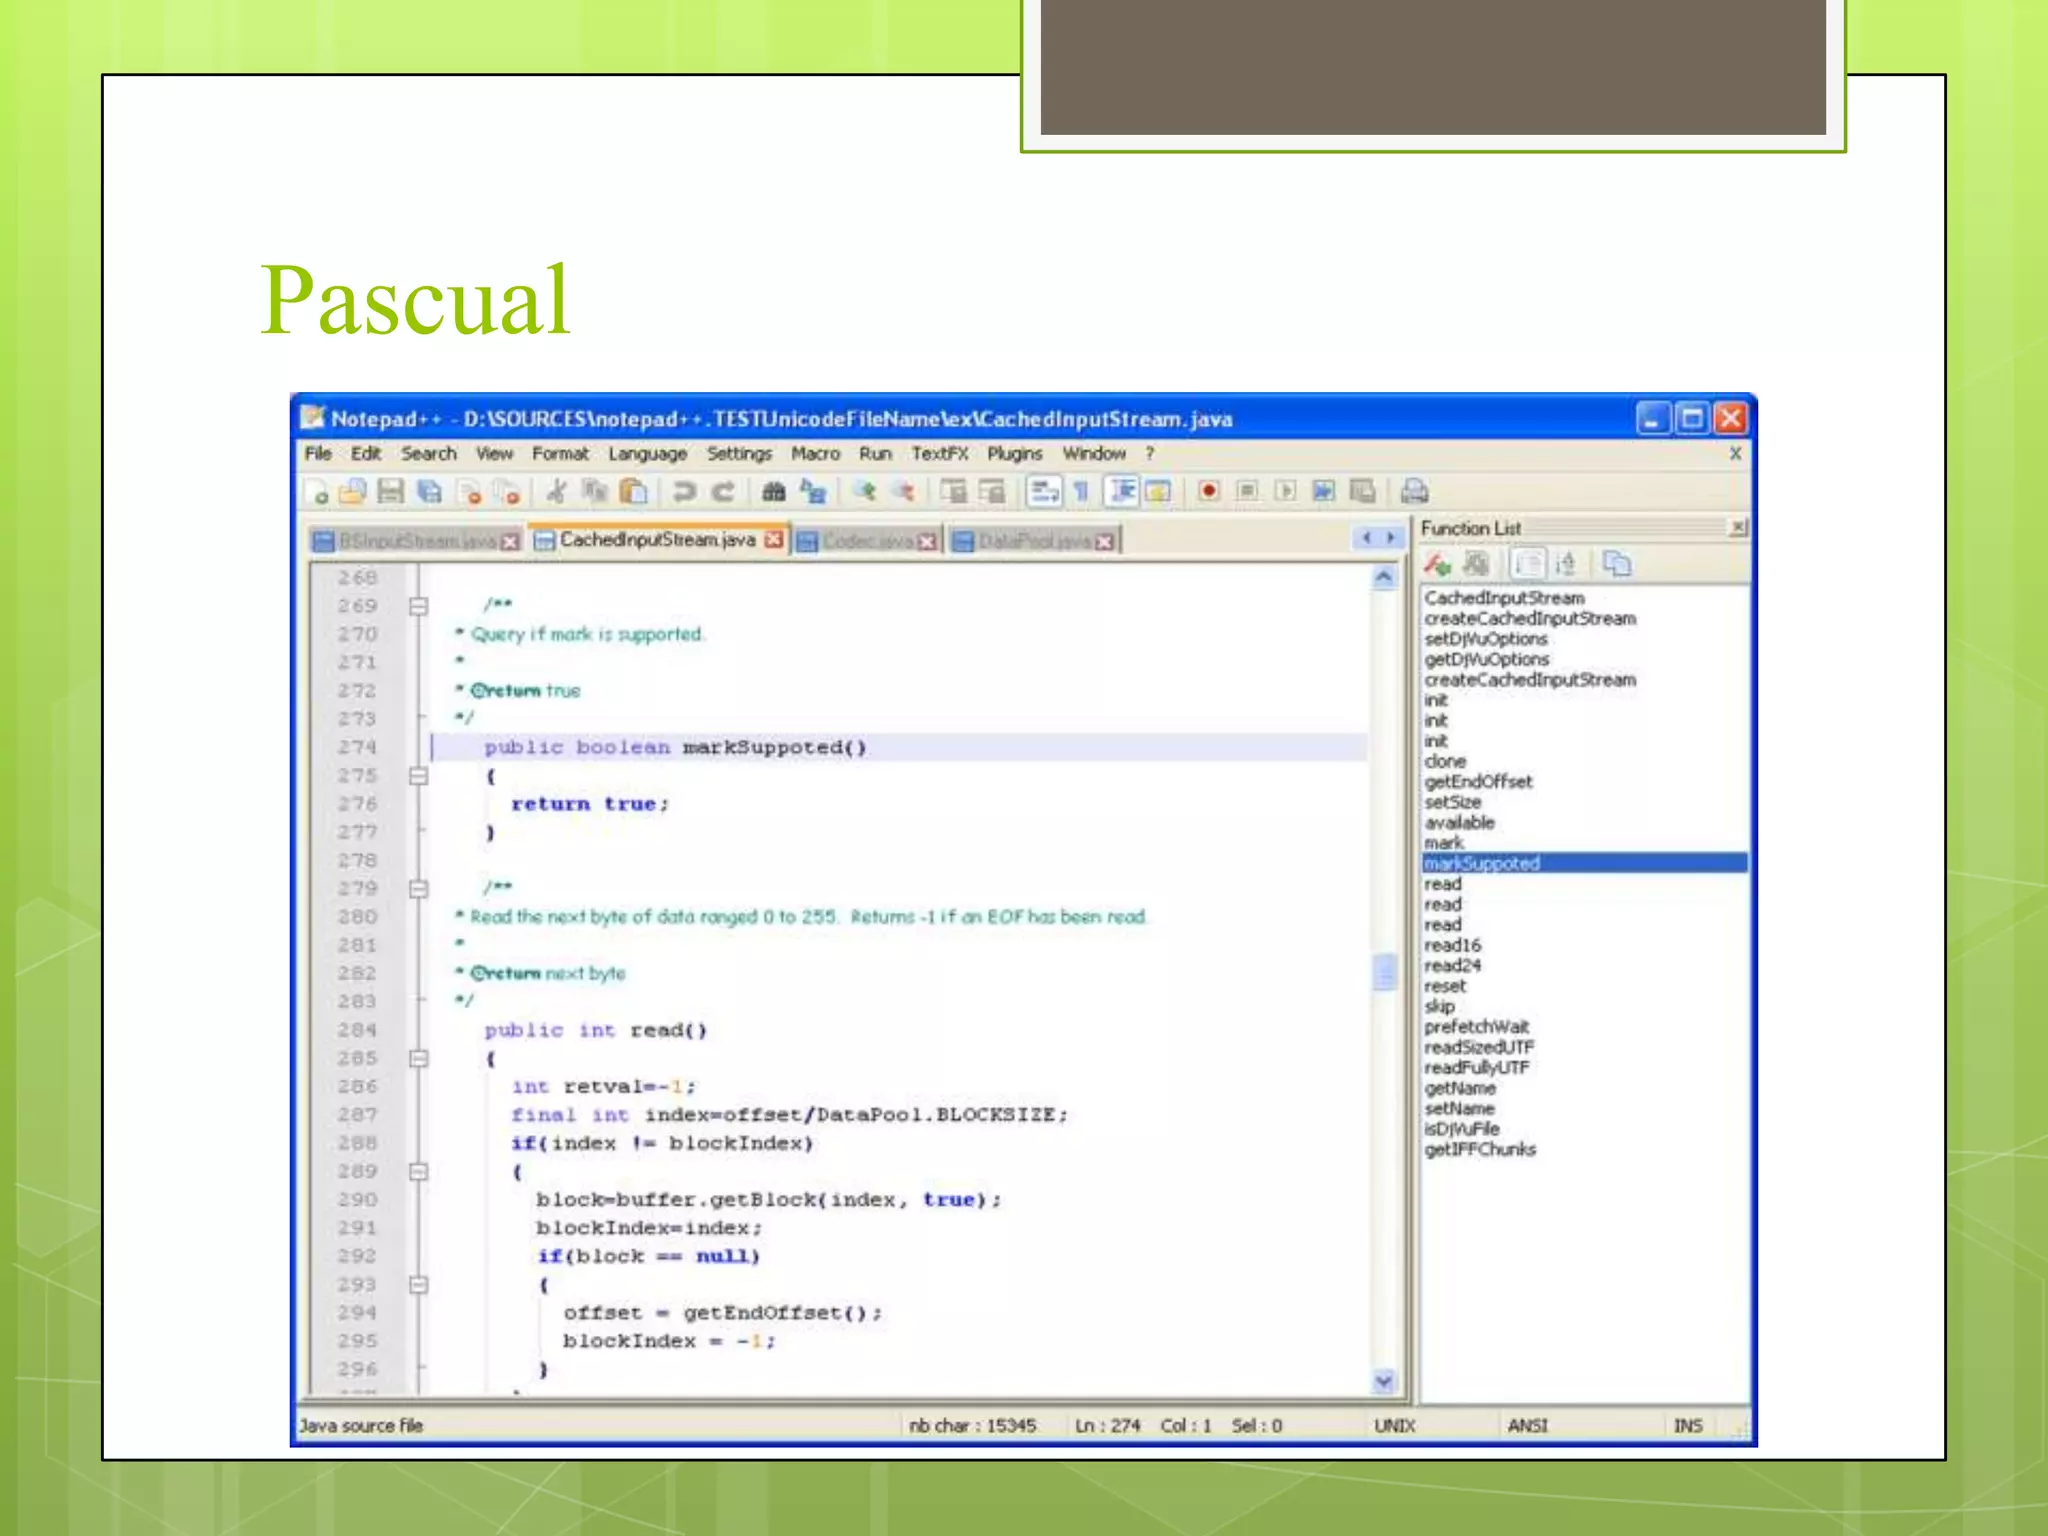
Task: Open the Plugins menu
Action: (x=1015, y=454)
